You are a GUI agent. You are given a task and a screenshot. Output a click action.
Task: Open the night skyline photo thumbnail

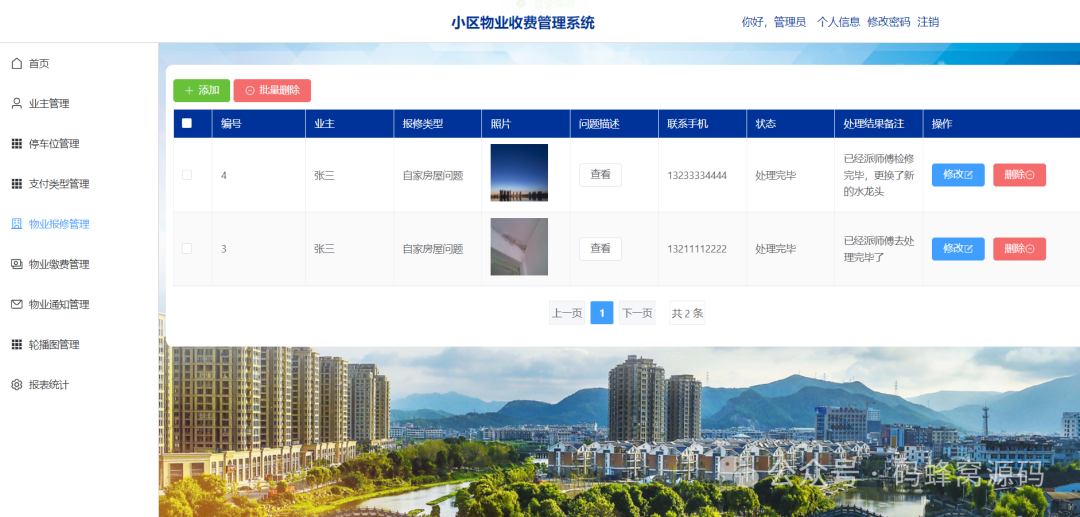point(519,172)
